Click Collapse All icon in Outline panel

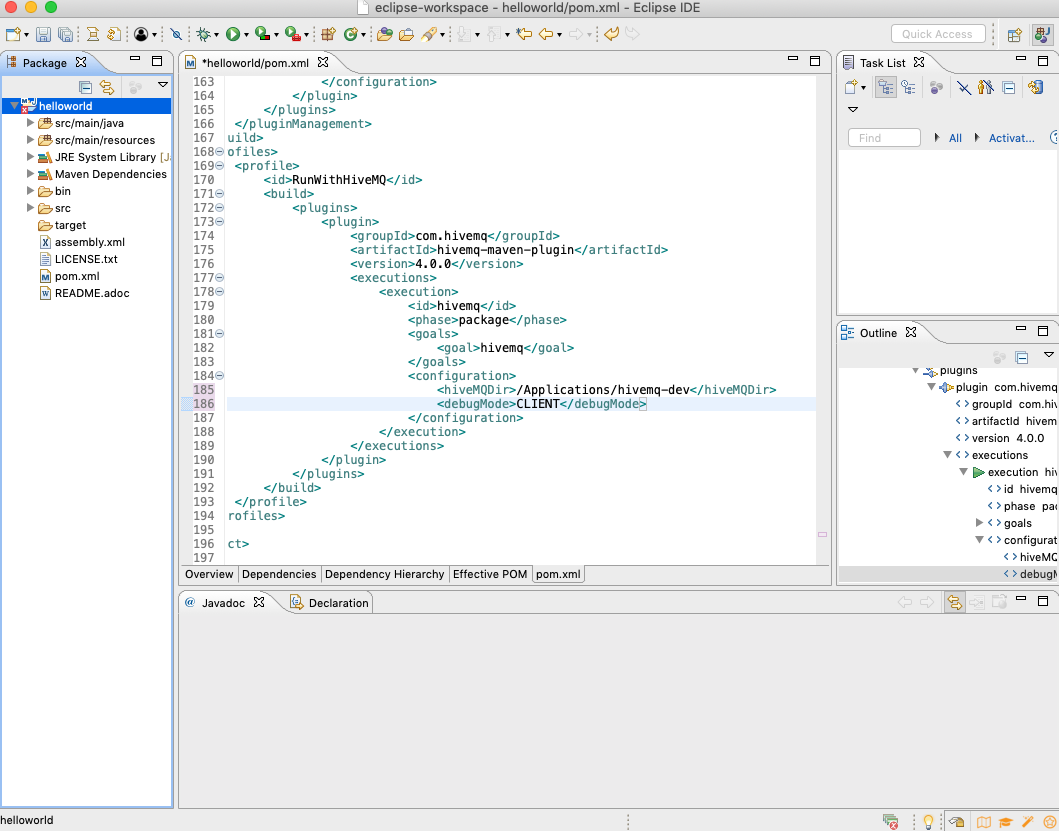pyautogui.click(x=1021, y=357)
